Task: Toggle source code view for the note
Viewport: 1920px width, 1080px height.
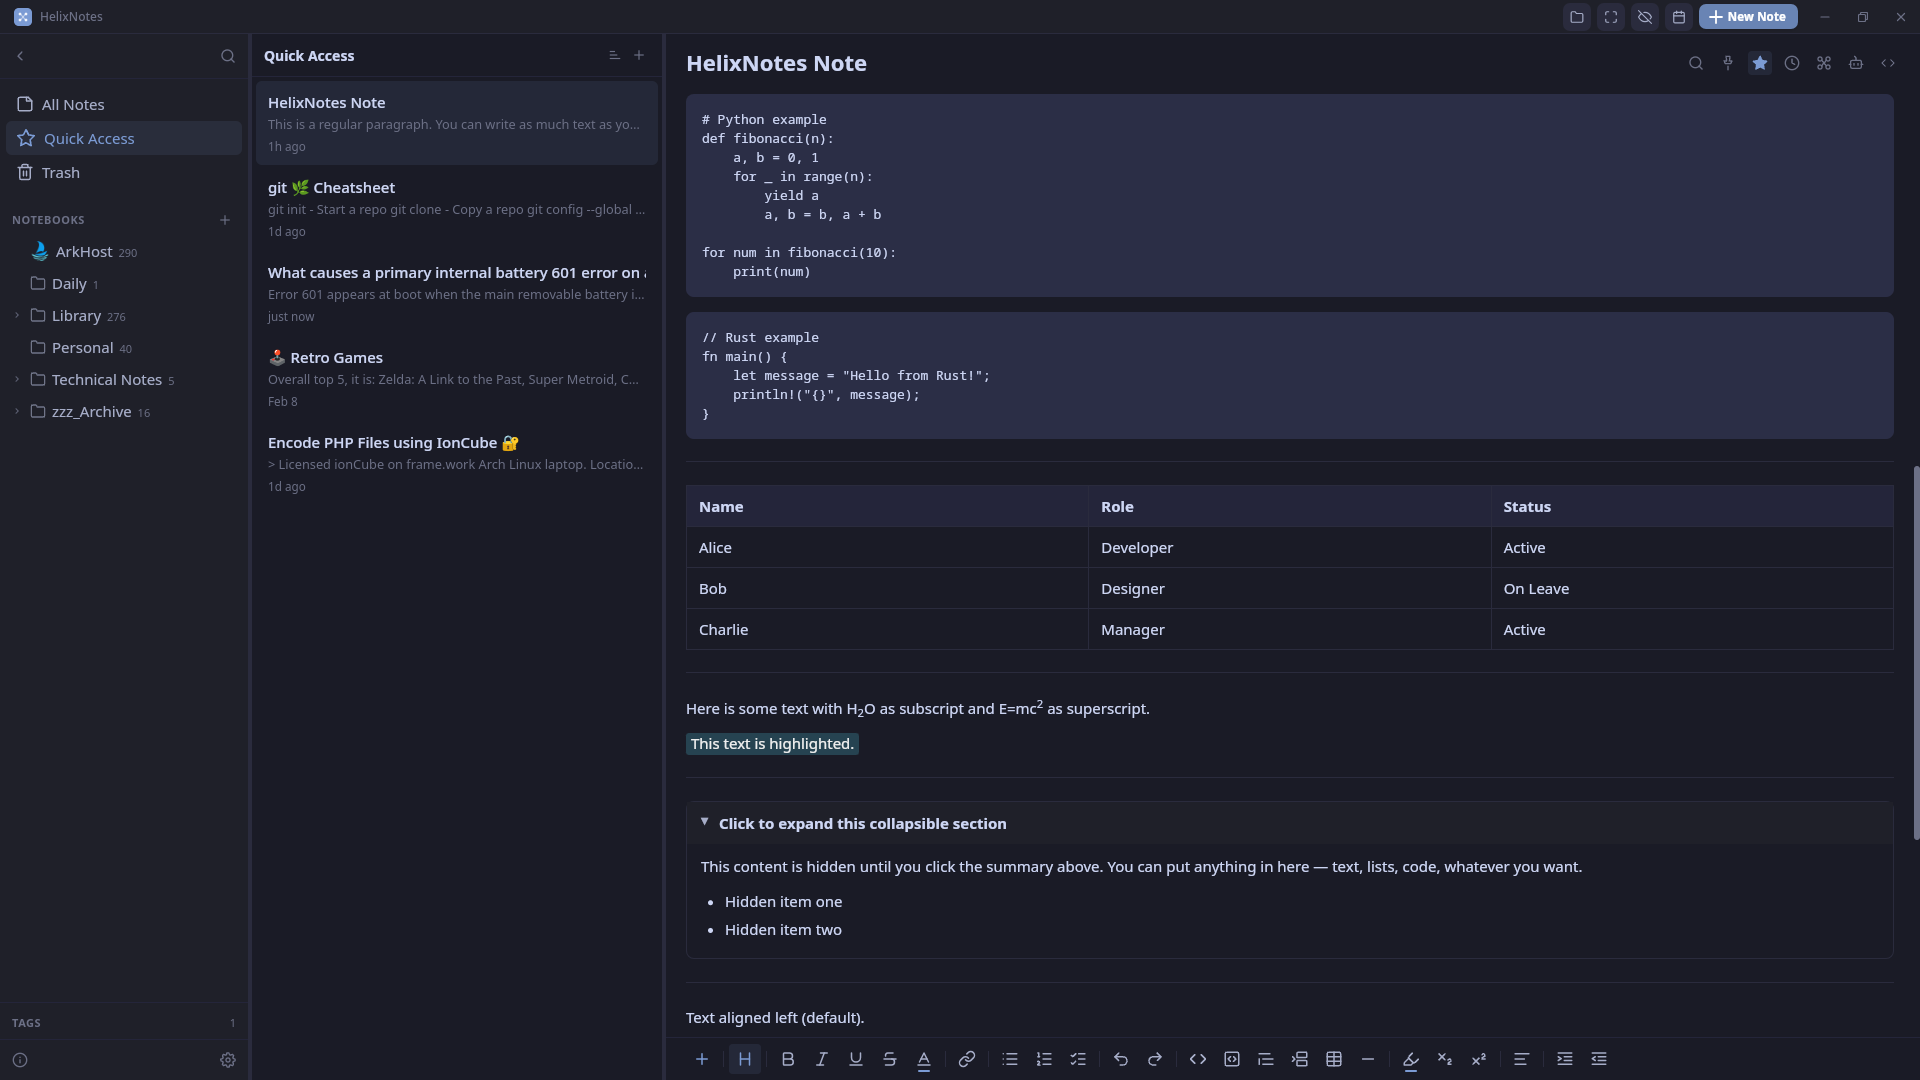Action: [x=1888, y=63]
